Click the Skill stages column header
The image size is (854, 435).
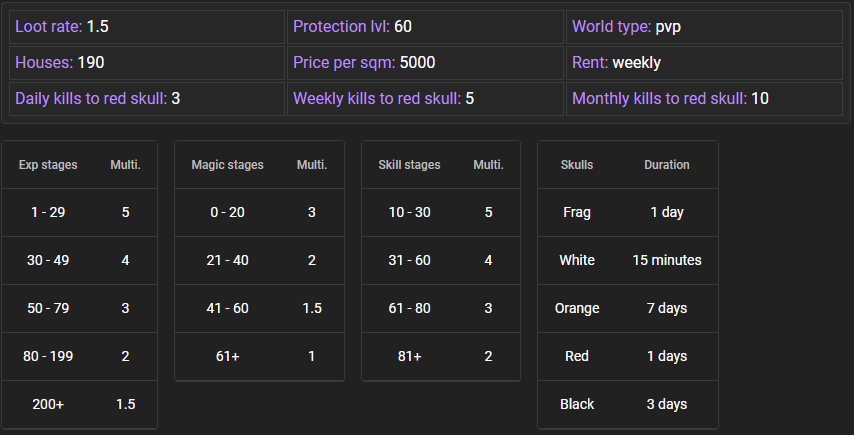pyautogui.click(x=409, y=165)
